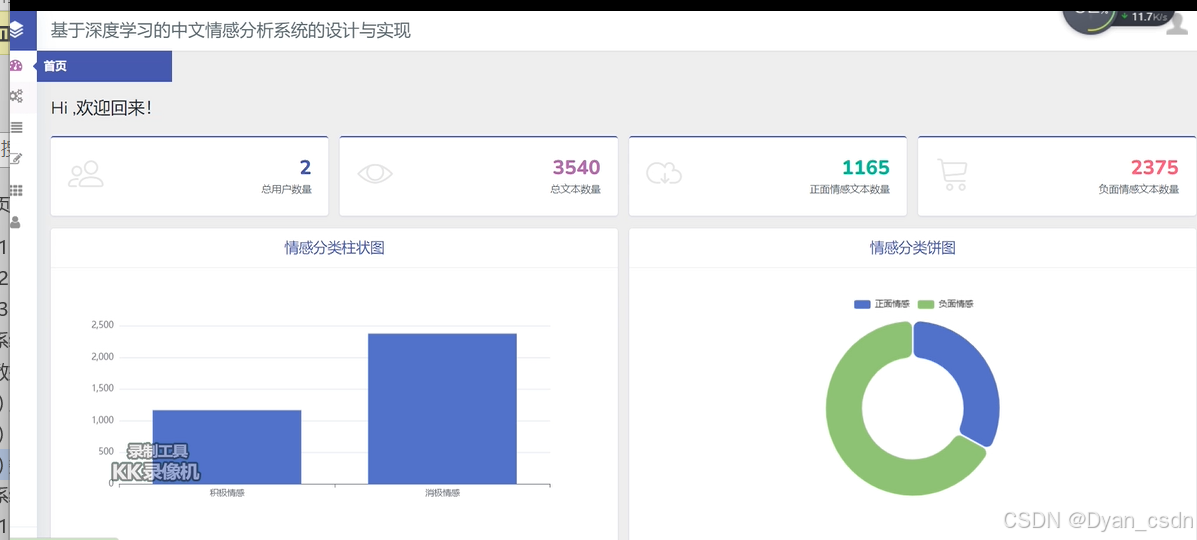Open the dashboard gauge icon in sidebar

pyautogui.click(x=16, y=66)
